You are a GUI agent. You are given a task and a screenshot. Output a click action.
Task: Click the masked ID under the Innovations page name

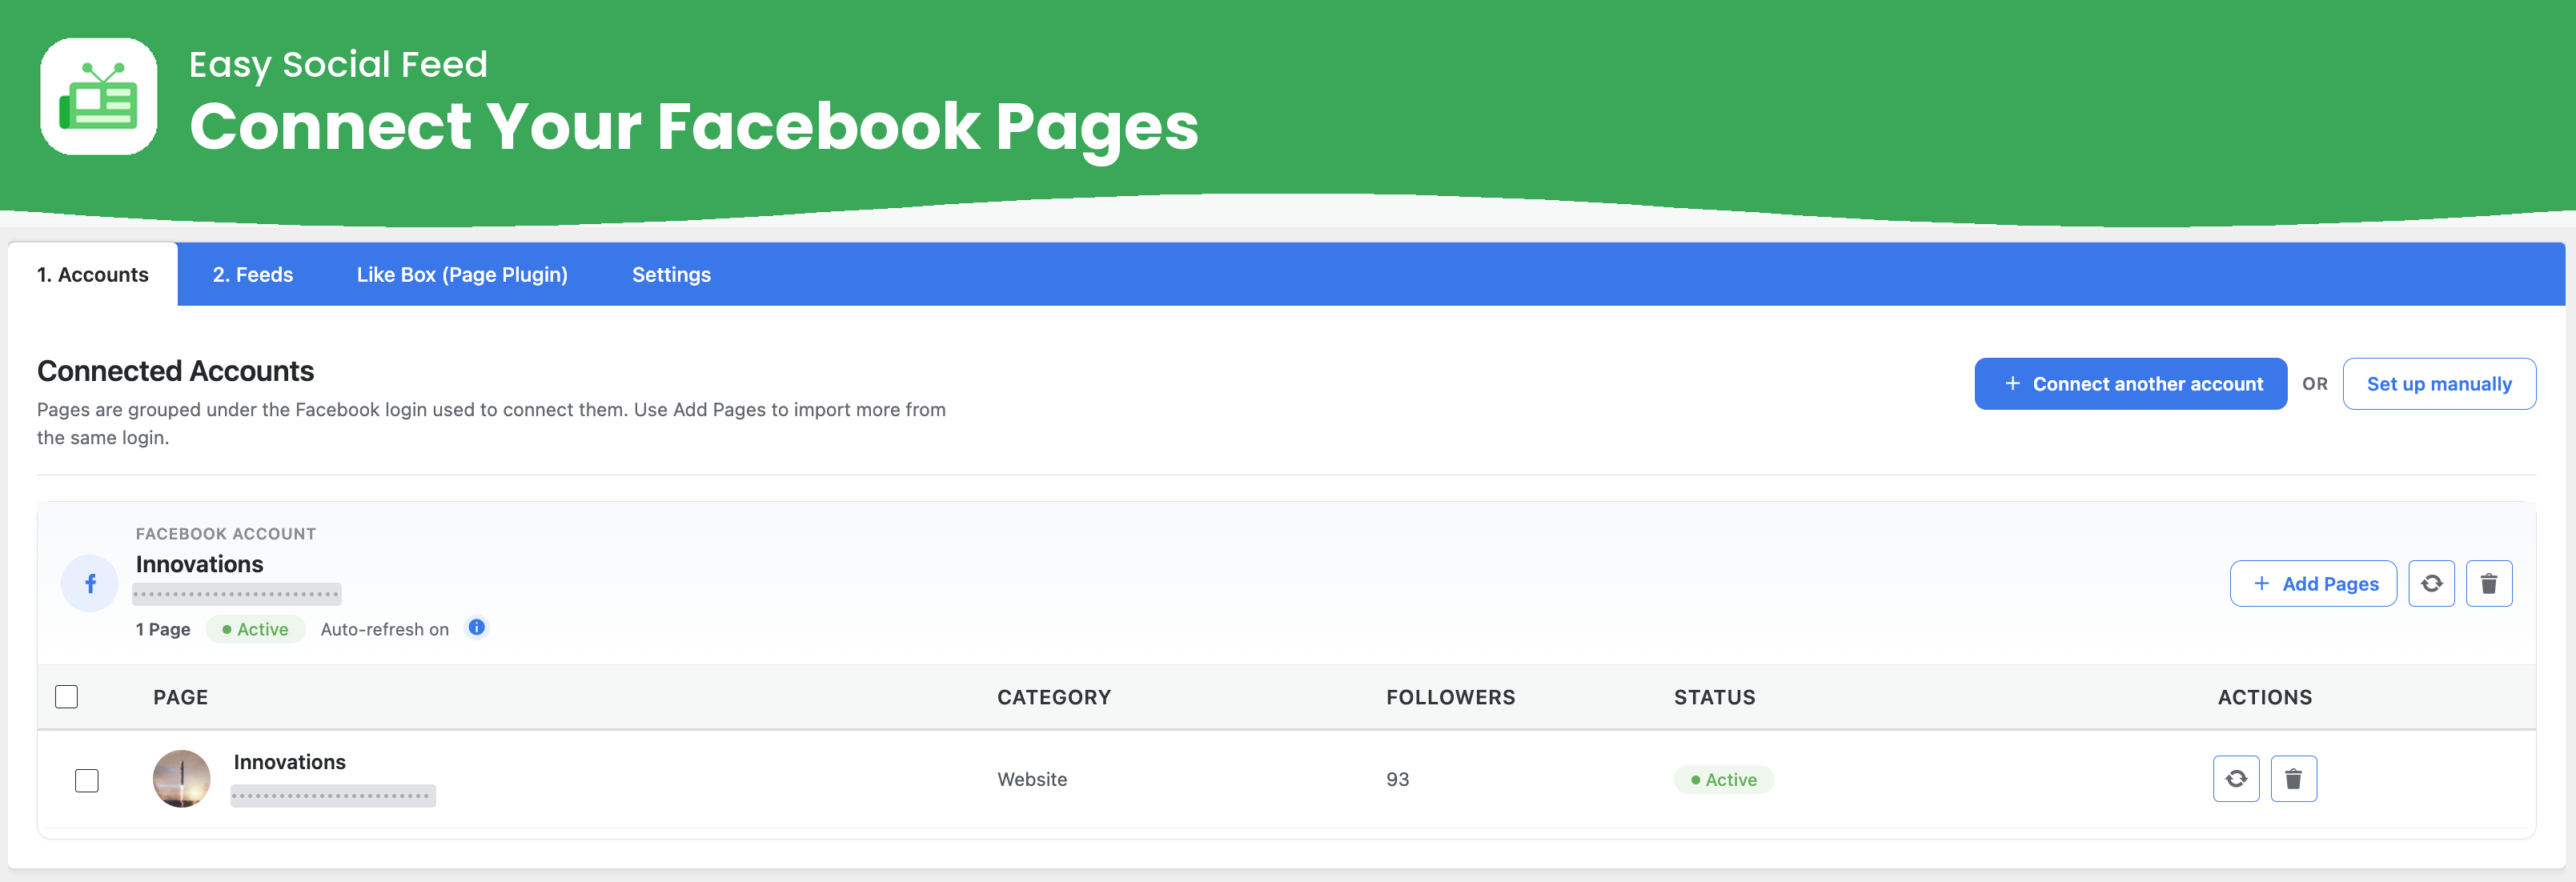333,796
